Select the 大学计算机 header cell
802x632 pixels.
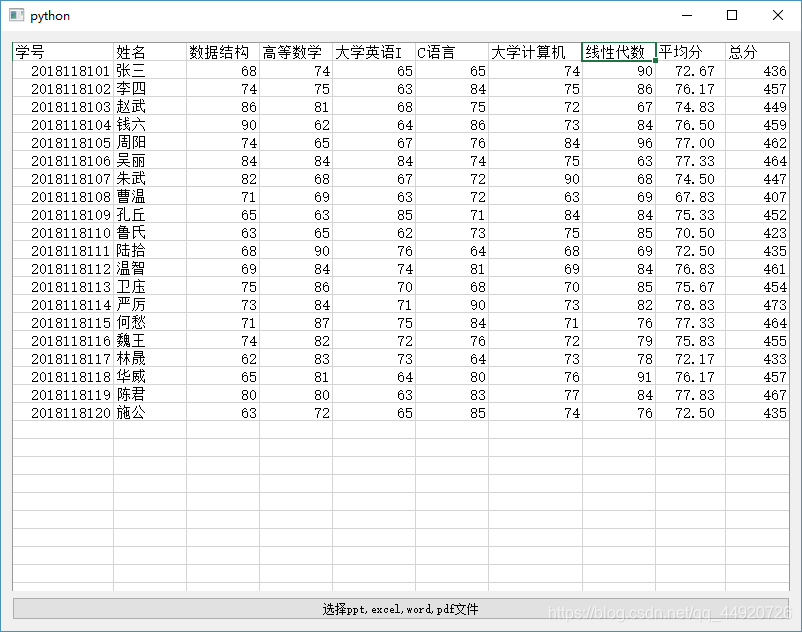[x=536, y=52]
